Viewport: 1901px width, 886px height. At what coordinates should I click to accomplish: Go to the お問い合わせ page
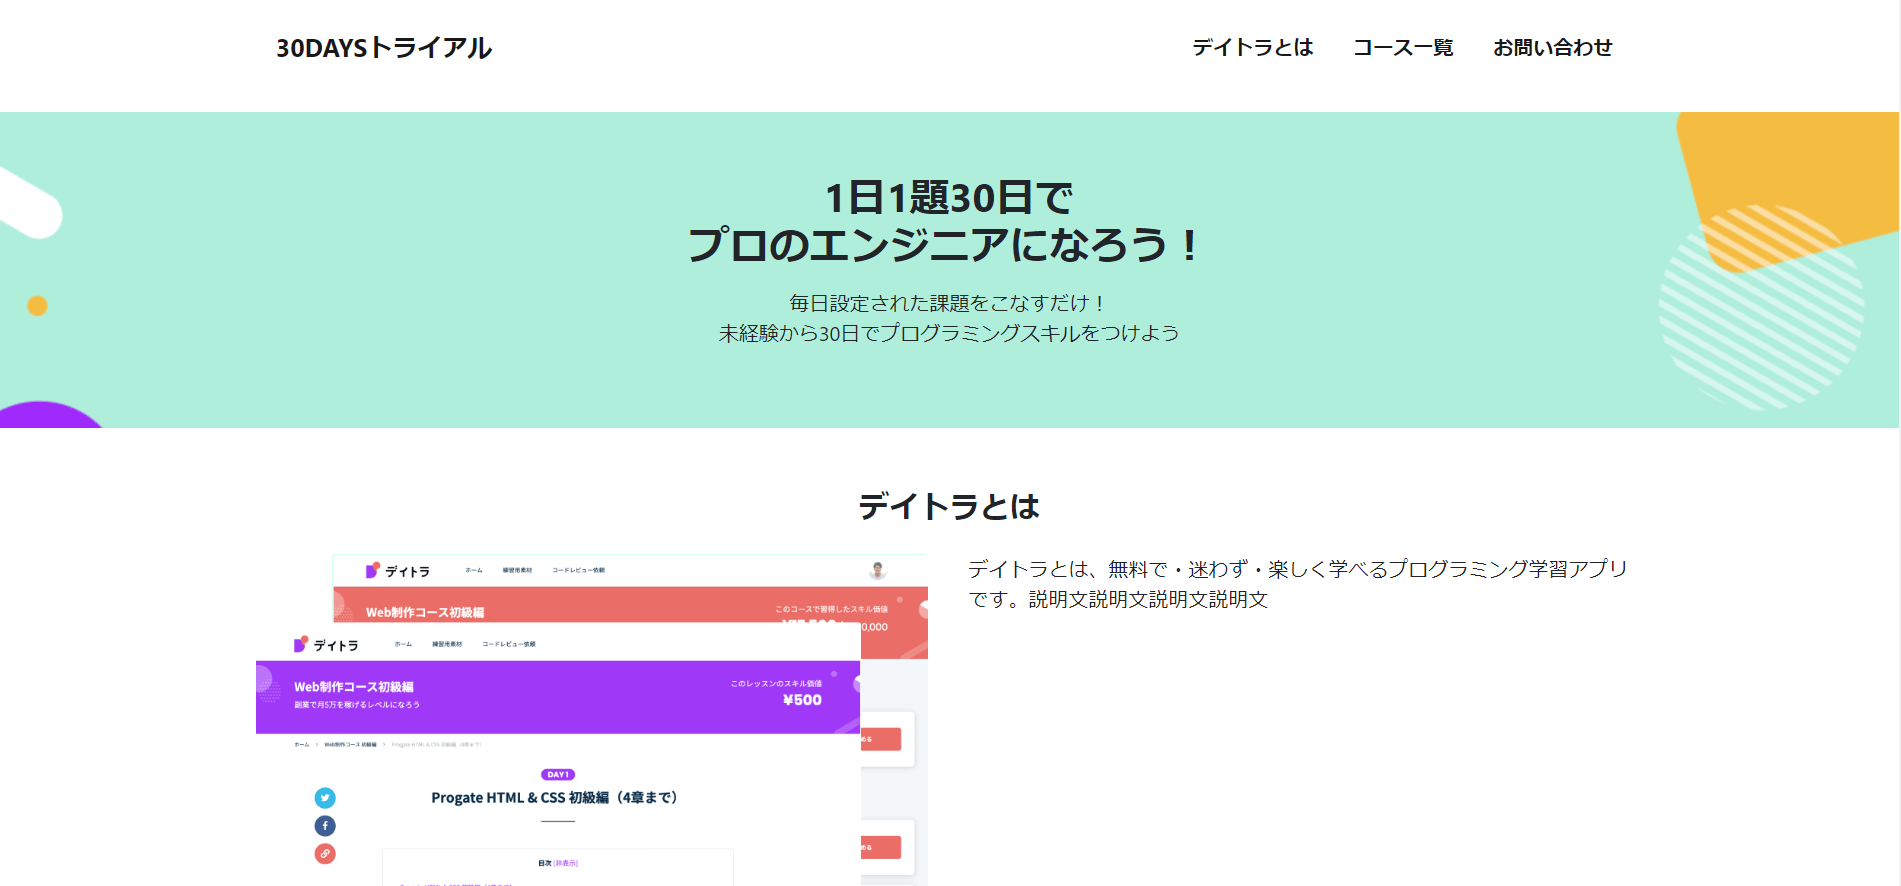click(x=1552, y=48)
